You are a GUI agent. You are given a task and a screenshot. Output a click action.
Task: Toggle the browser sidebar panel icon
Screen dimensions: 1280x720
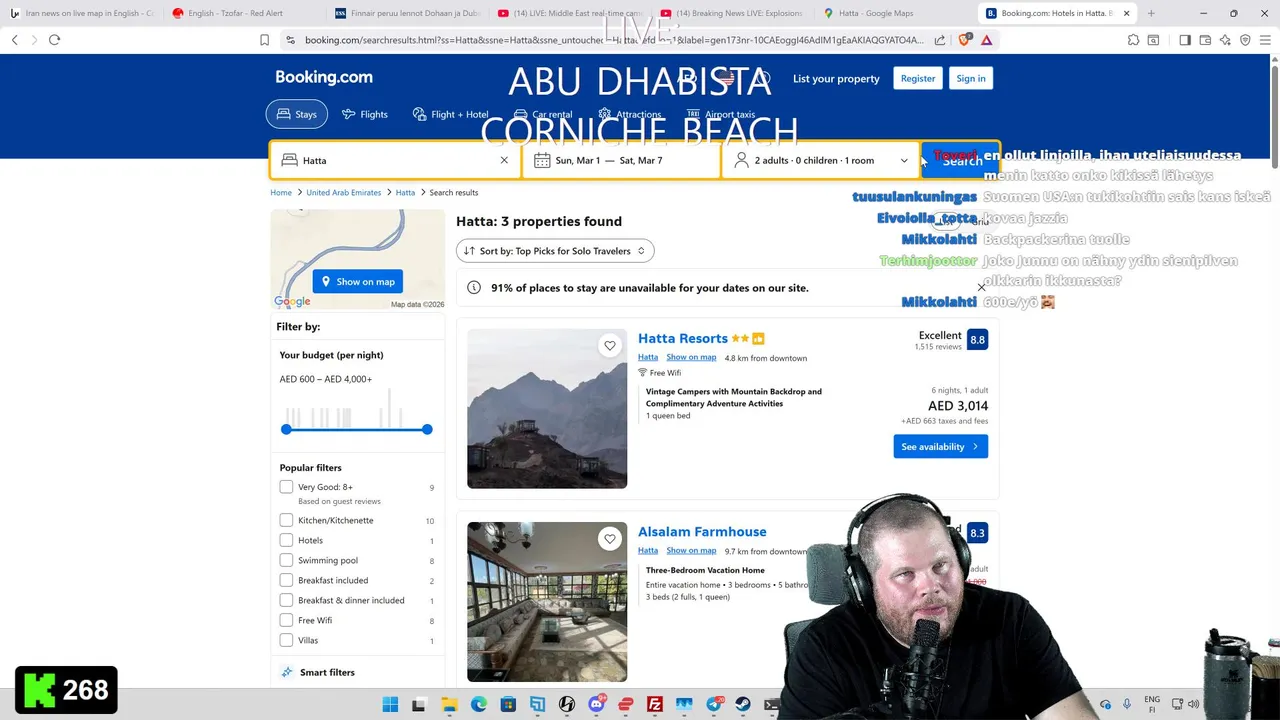1185,40
